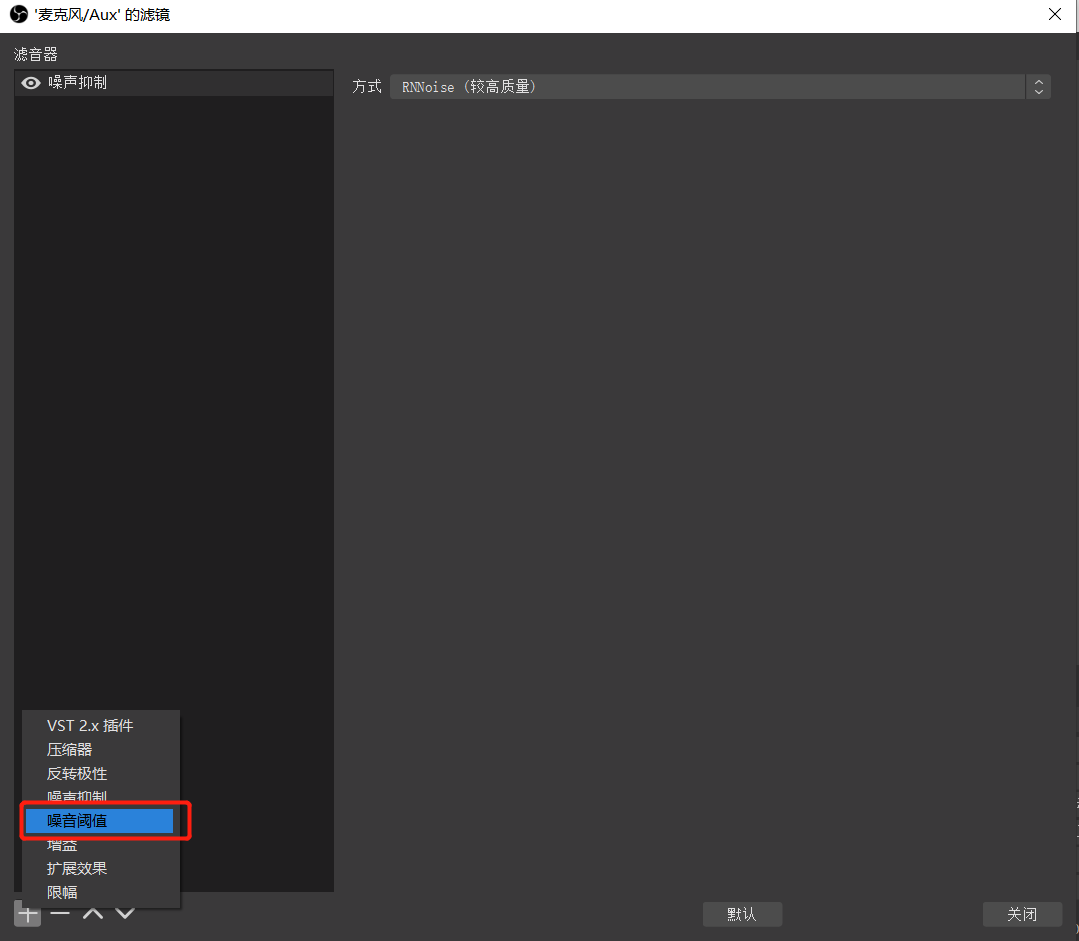Click the OBS logo in title bar
1079x941 pixels.
(18, 15)
